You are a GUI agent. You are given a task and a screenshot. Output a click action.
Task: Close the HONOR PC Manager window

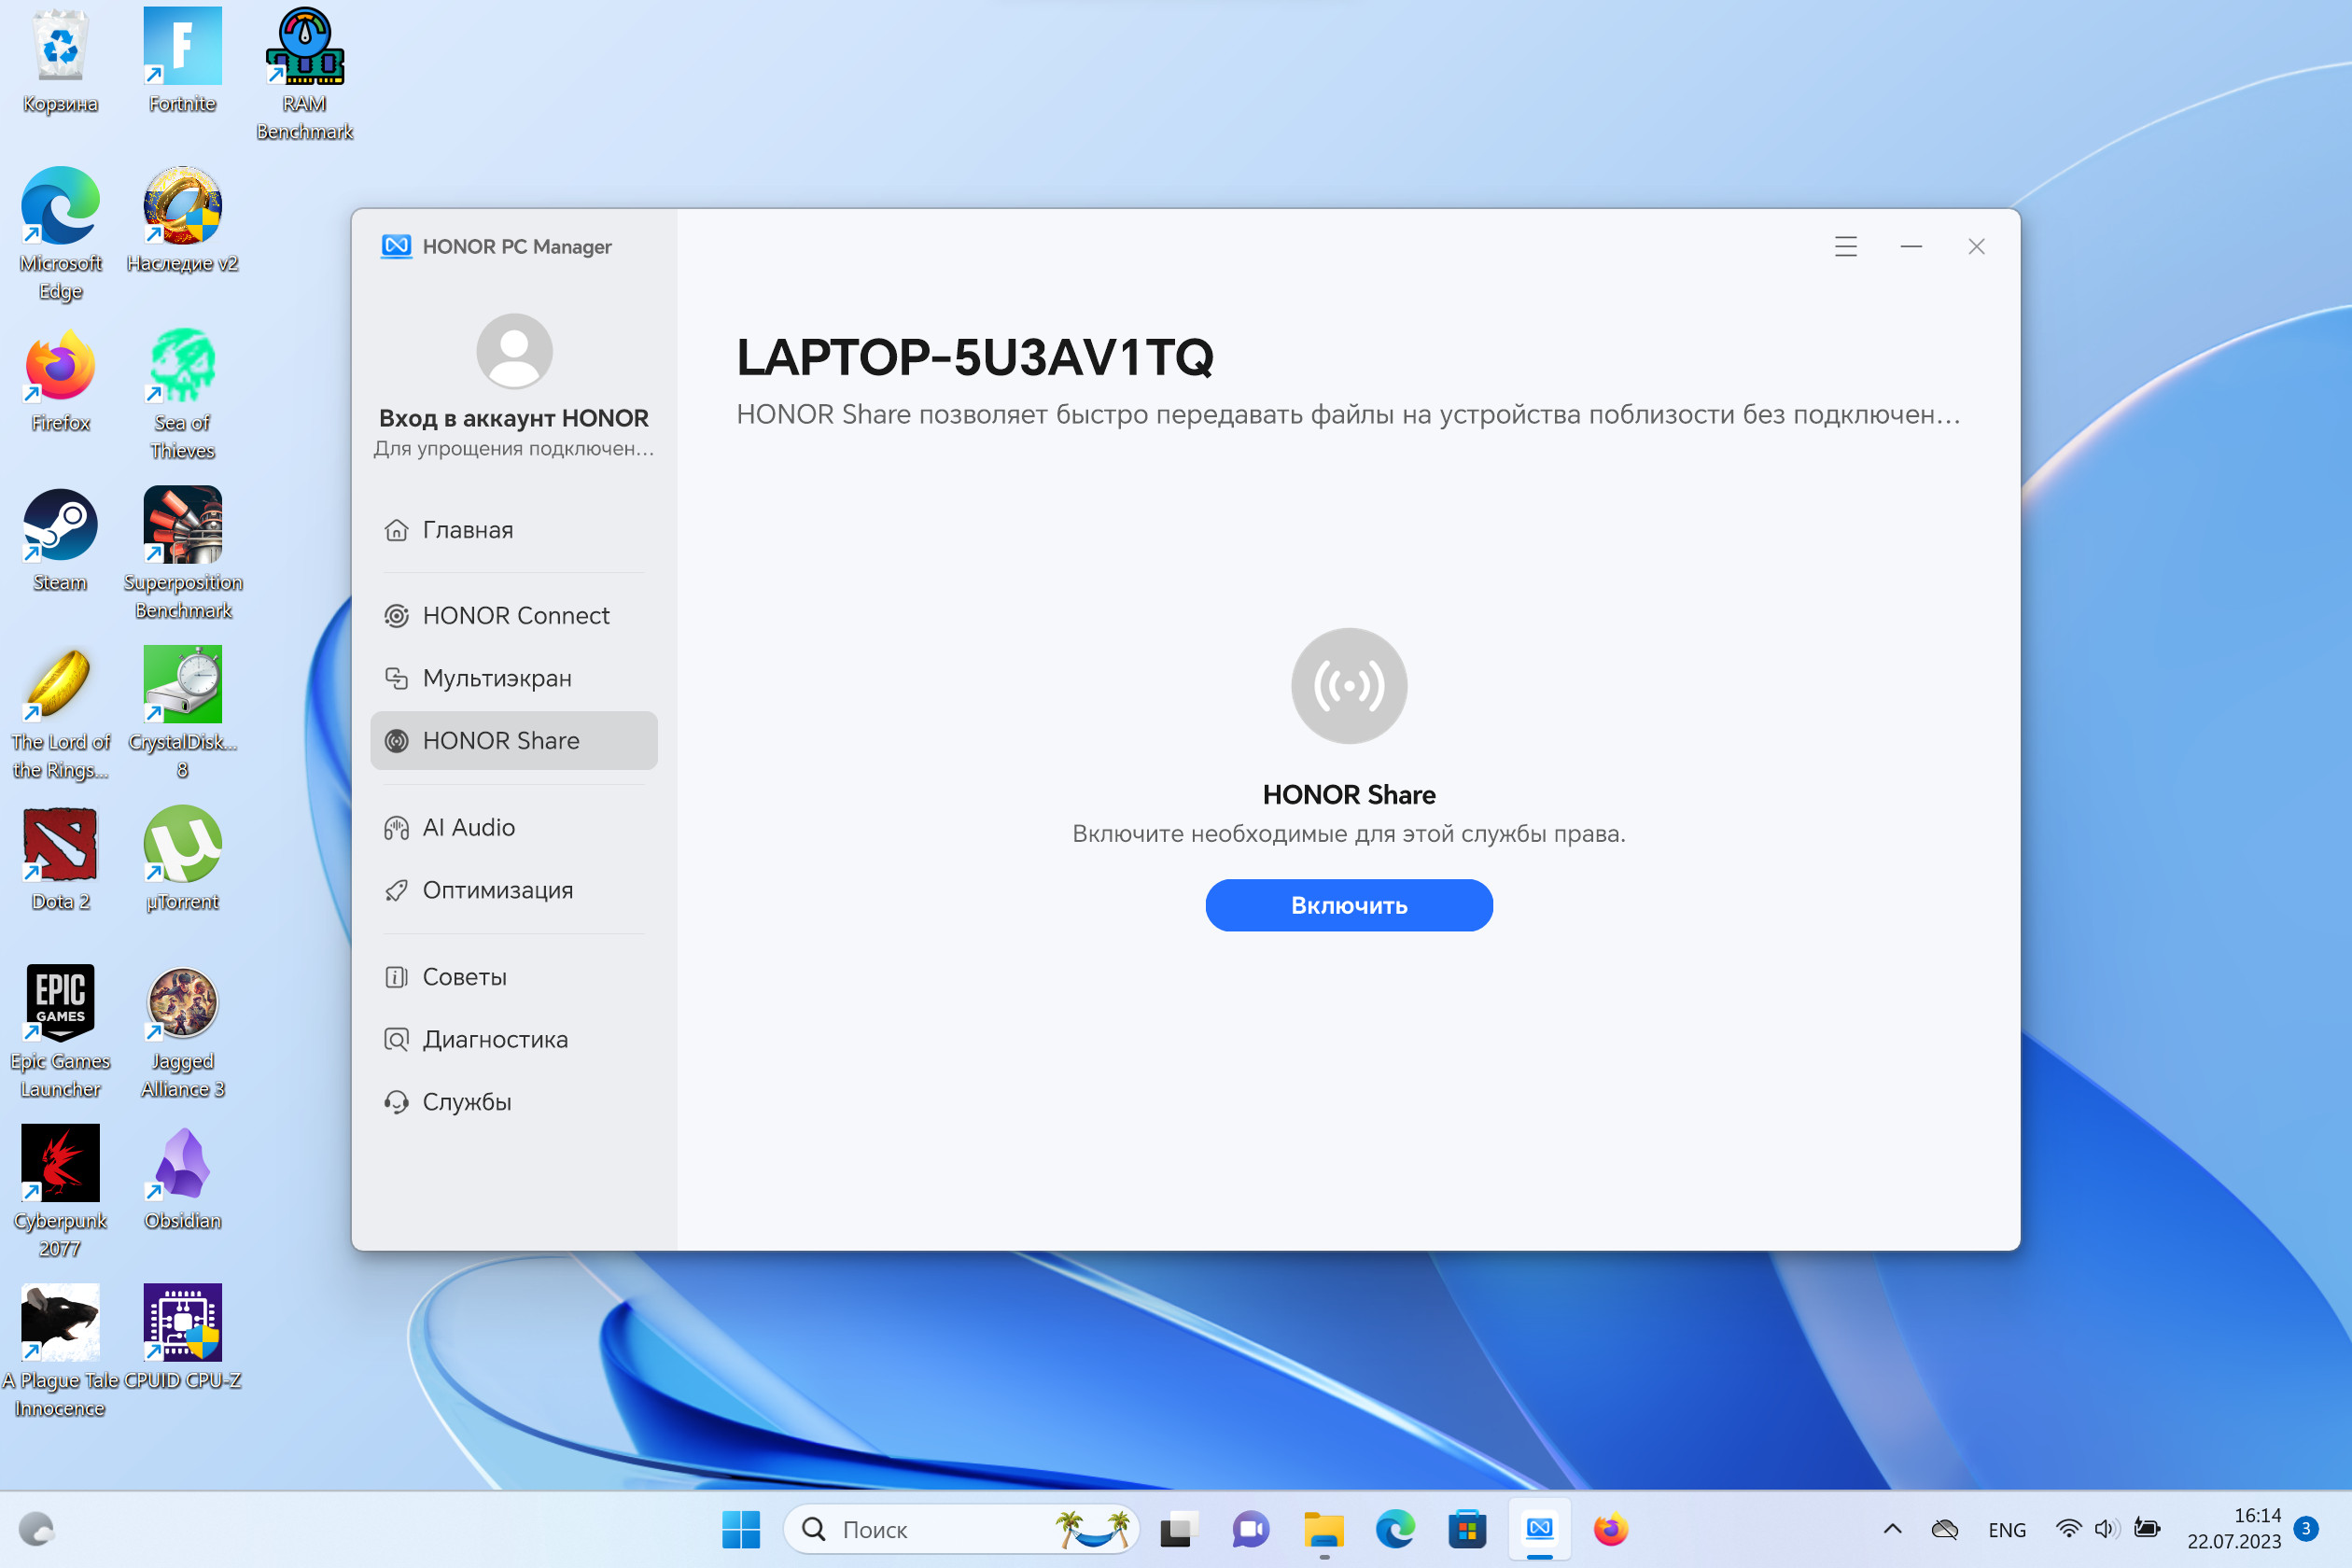coord(1976,246)
